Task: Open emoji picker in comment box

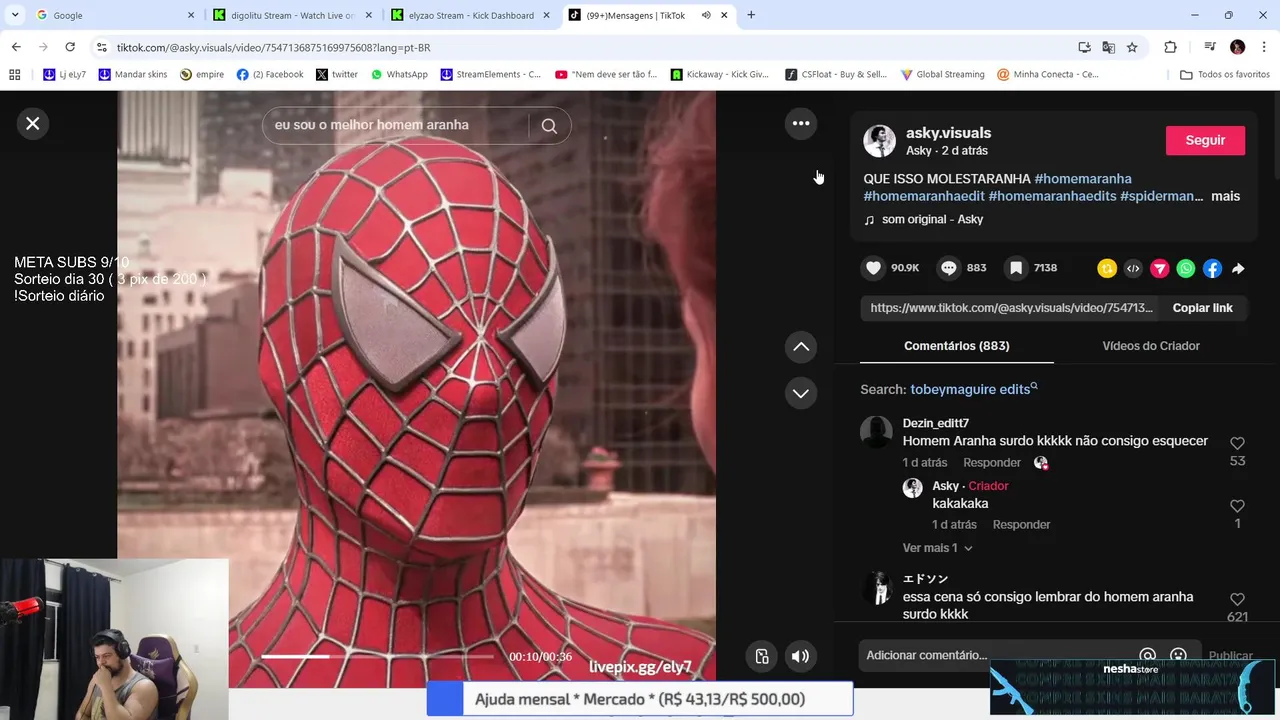Action: (x=1178, y=655)
